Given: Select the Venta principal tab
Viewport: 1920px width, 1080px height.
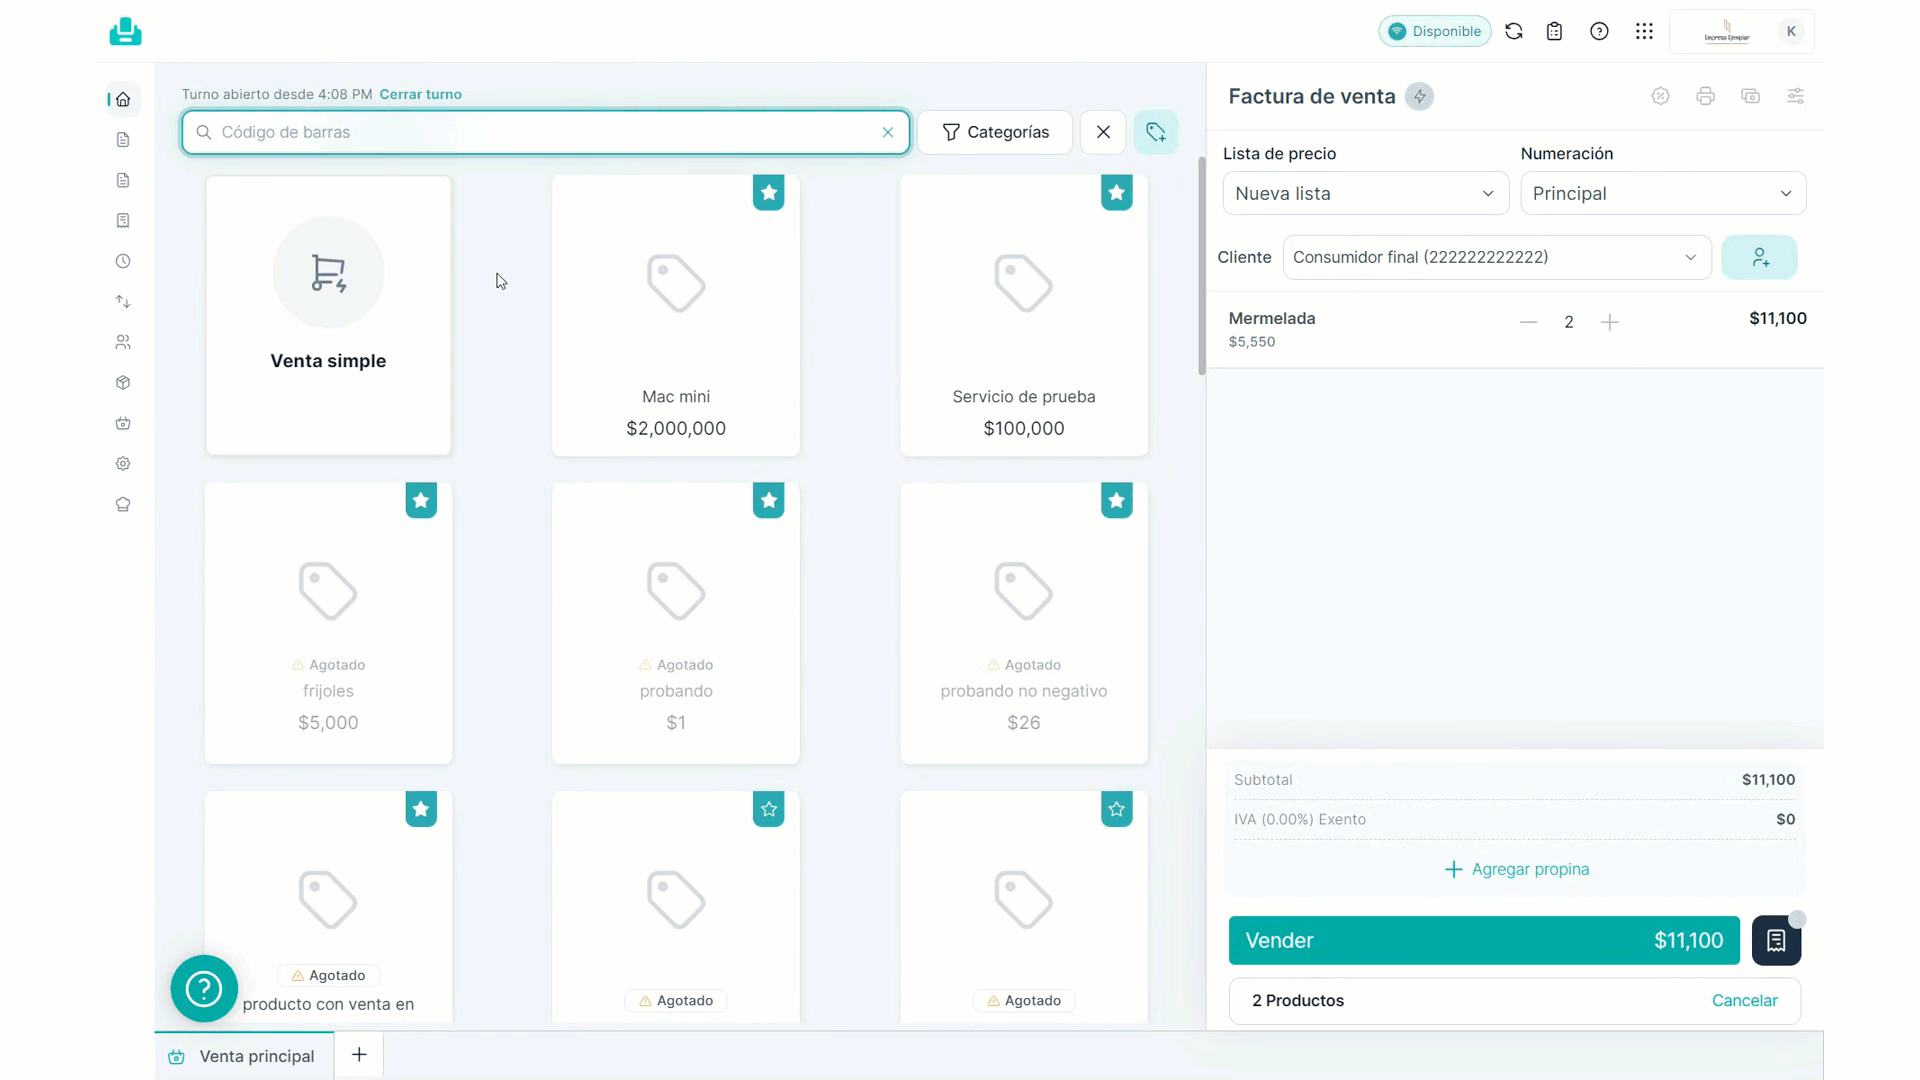Looking at the screenshot, I should [x=243, y=1056].
